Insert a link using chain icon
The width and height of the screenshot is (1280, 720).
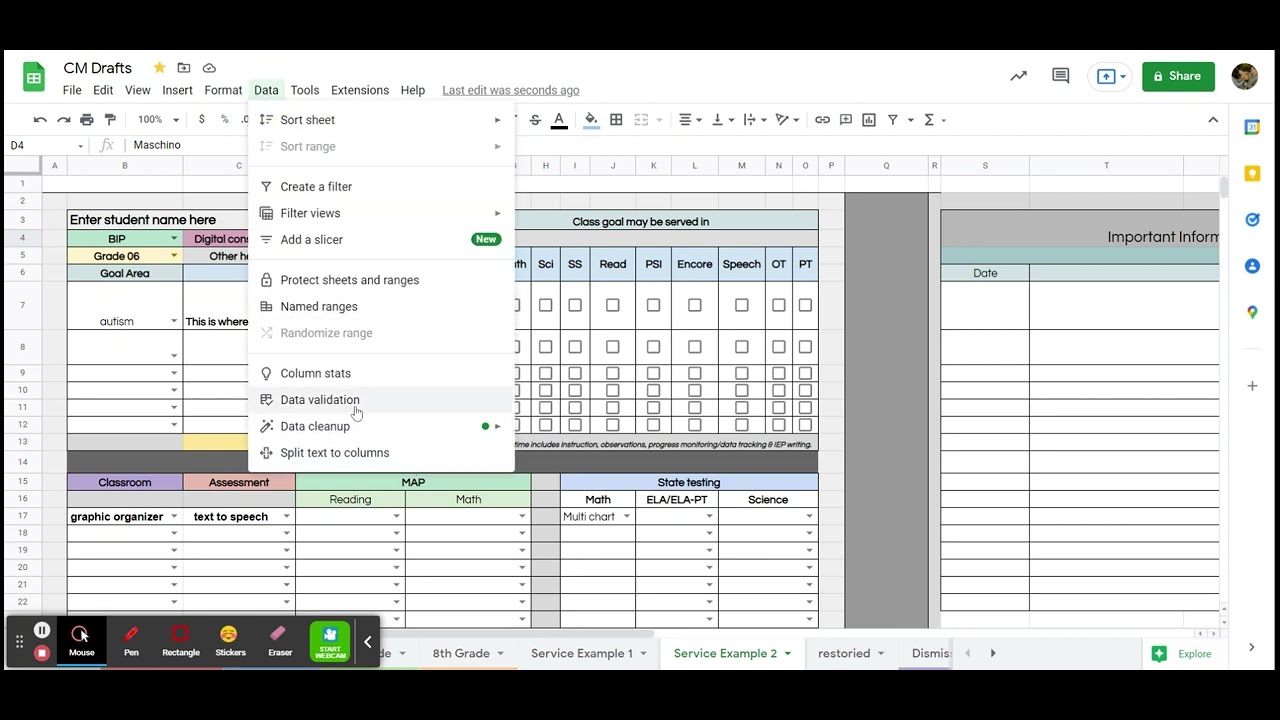822,120
